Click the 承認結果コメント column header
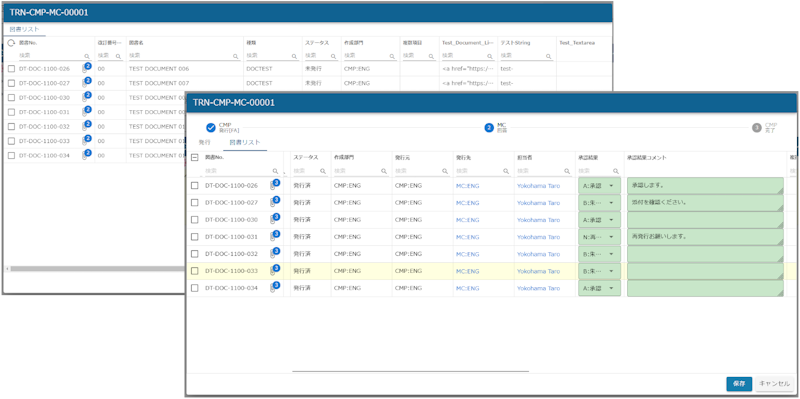 pos(646,158)
